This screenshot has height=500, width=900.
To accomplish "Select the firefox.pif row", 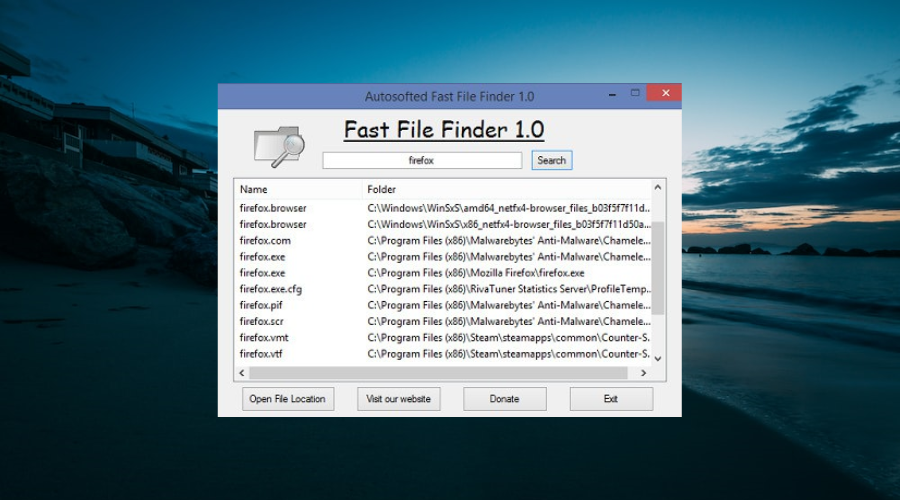I will (443, 305).
